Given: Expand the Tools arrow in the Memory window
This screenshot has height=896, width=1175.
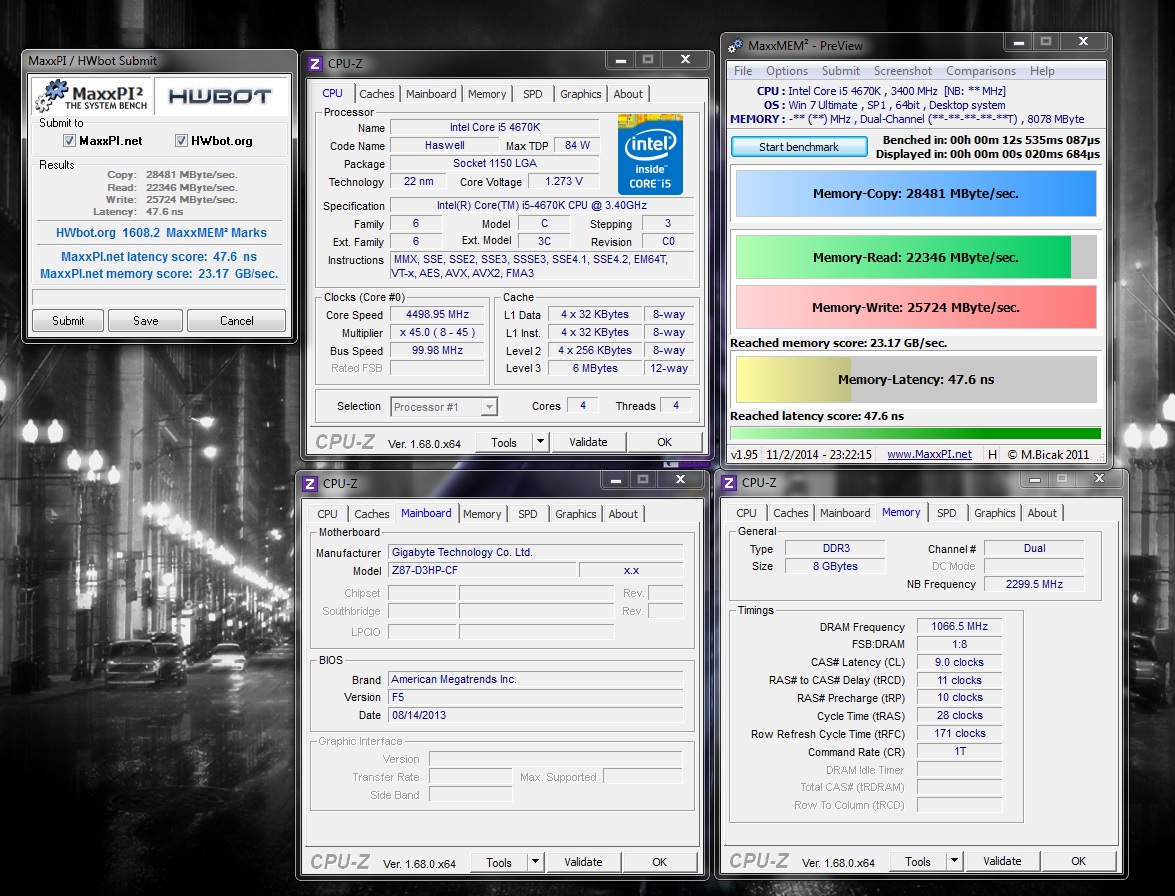Looking at the screenshot, I should point(954,861).
